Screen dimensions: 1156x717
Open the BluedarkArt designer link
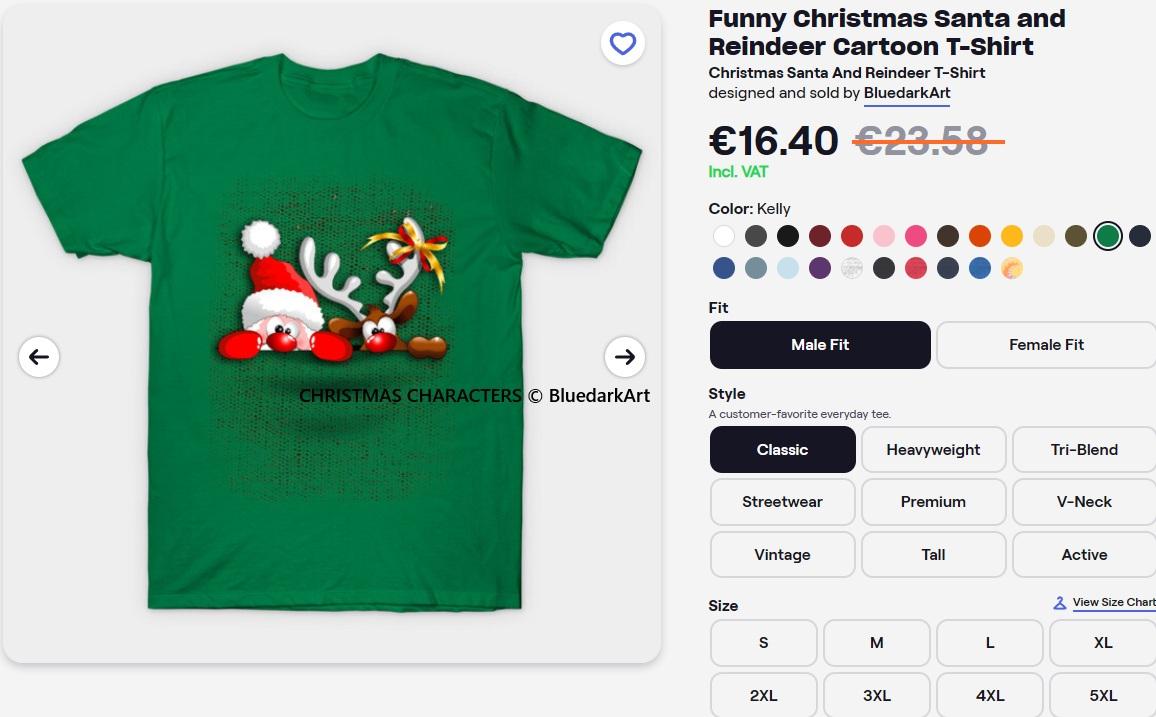point(907,93)
